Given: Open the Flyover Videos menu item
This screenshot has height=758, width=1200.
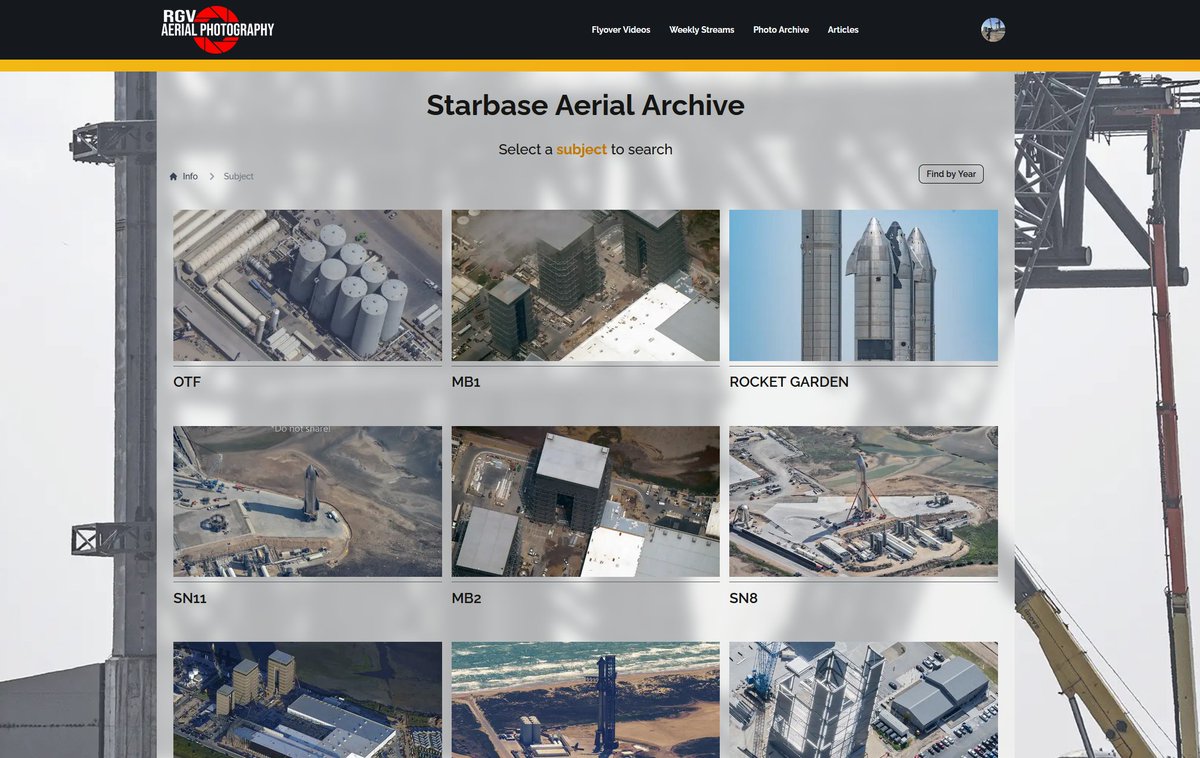Looking at the screenshot, I should (621, 30).
